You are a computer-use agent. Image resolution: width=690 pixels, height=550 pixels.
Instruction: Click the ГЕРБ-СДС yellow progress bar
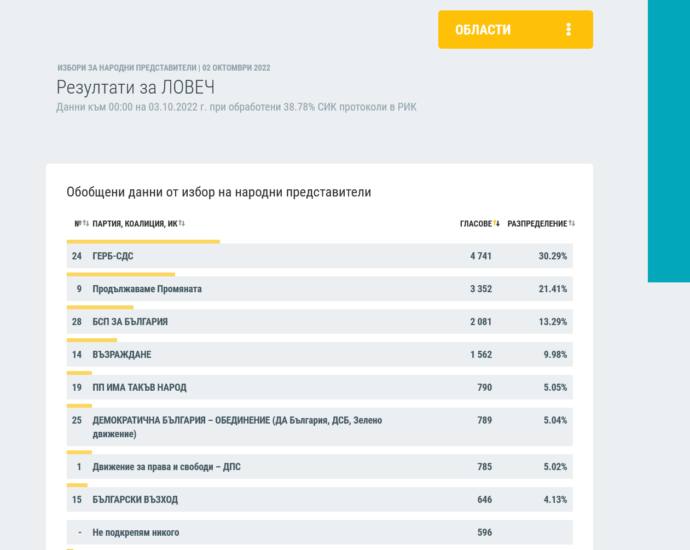click(x=143, y=242)
